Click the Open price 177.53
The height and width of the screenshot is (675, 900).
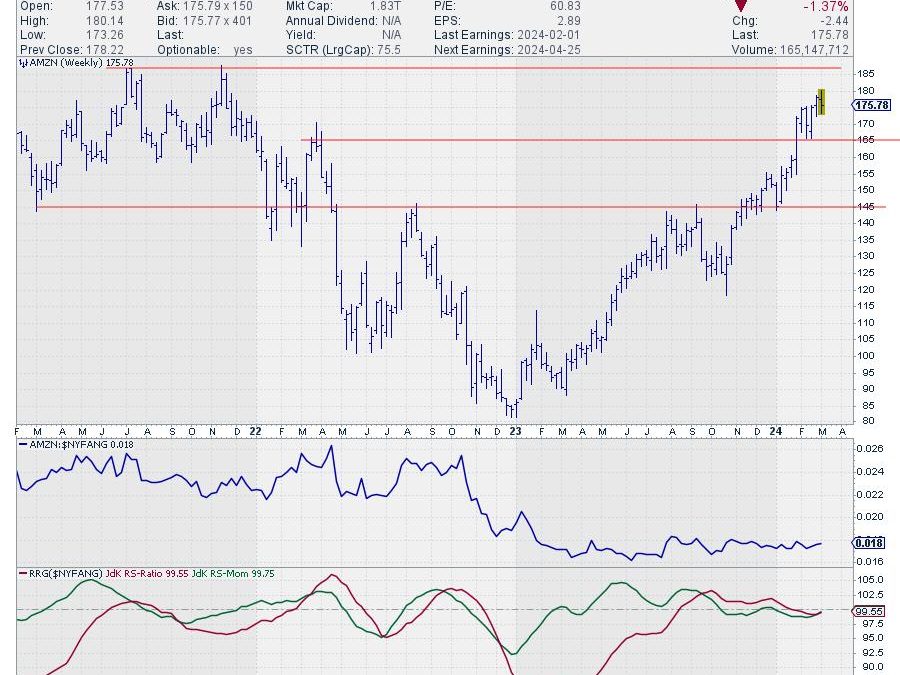[x=104, y=6]
